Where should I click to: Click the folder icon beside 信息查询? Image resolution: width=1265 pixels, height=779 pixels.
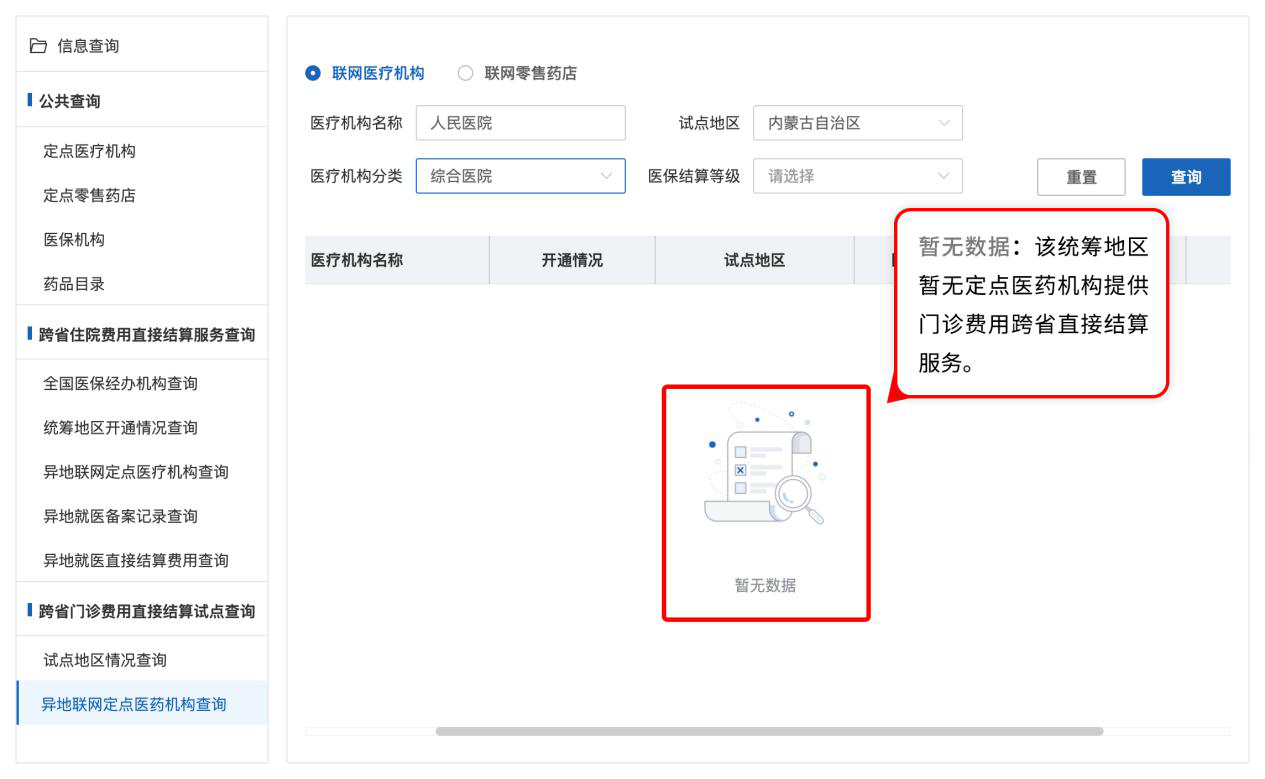tap(38, 46)
